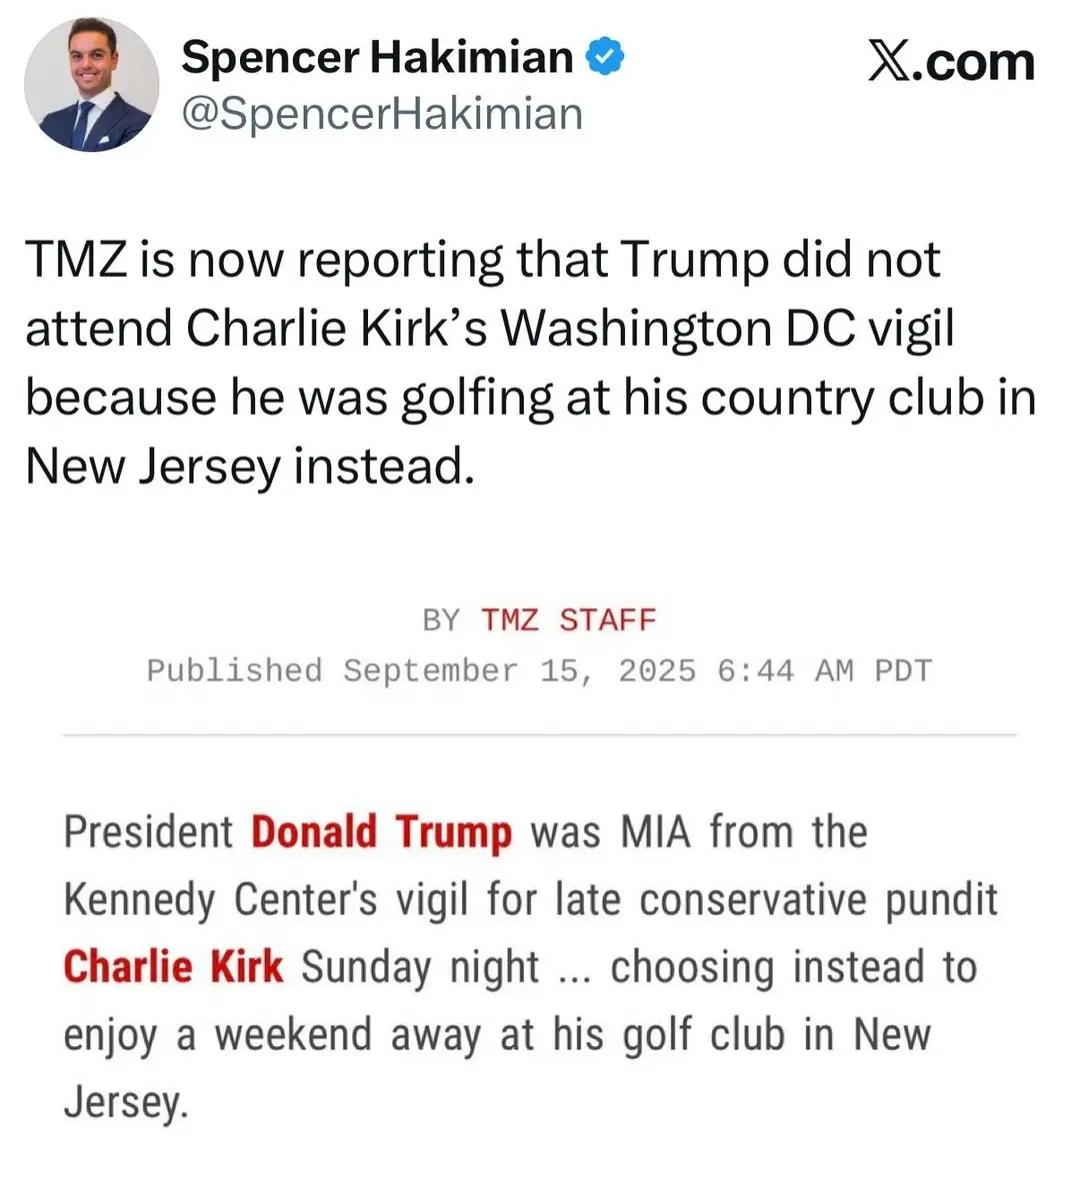
Task: Click the Published September 15, 2025 timestamp
Action: pyautogui.click(x=539, y=670)
